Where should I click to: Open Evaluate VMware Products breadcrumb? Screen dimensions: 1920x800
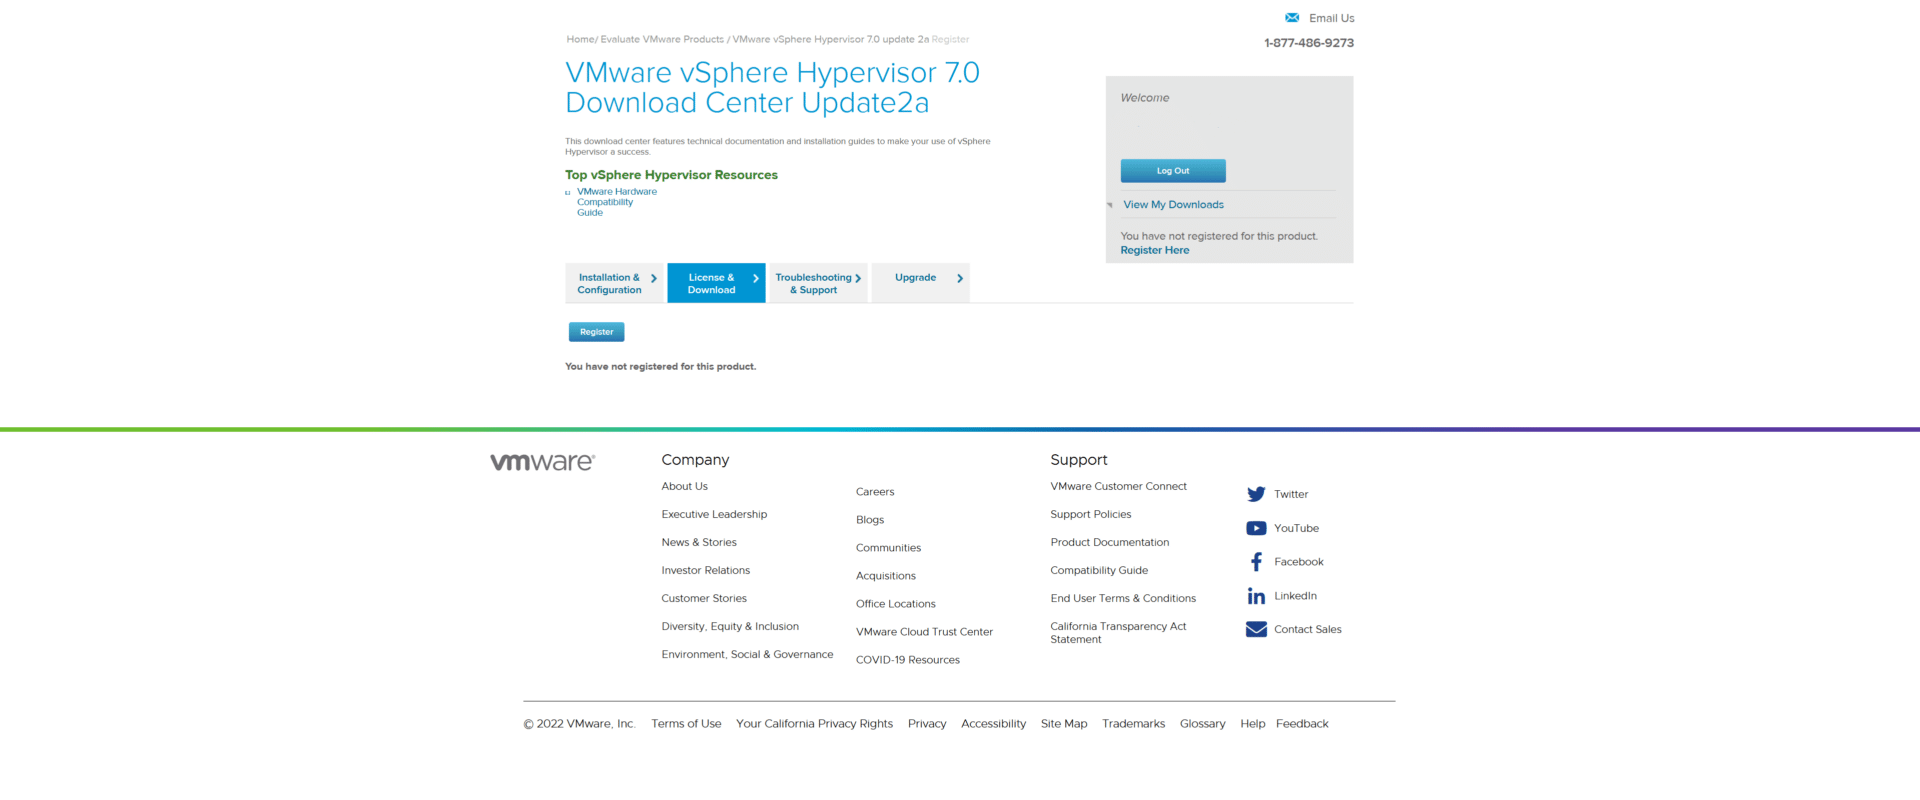pyautogui.click(x=662, y=40)
